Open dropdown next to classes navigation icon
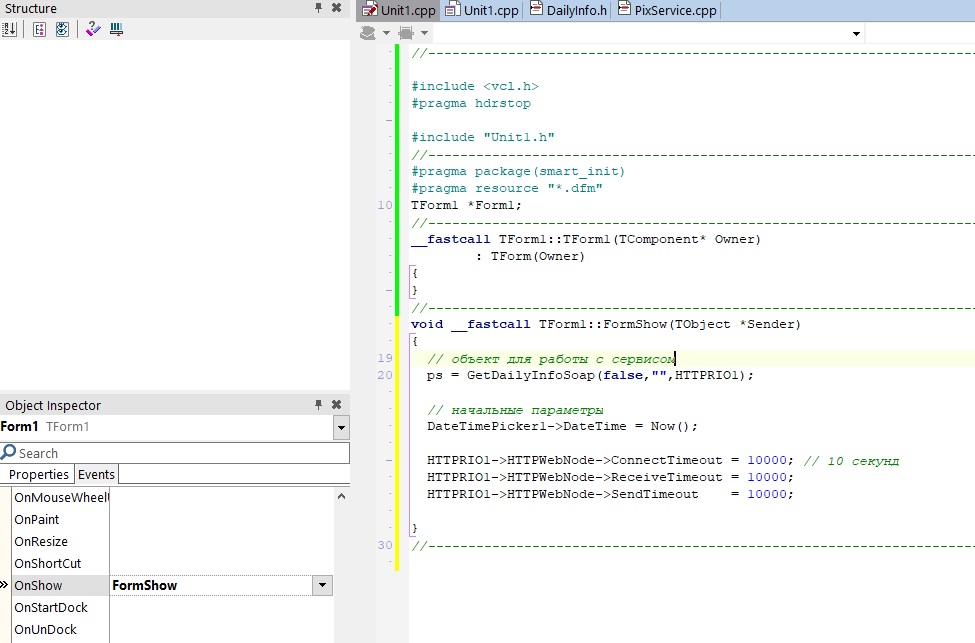This screenshot has height=643, width=975. coord(386,33)
